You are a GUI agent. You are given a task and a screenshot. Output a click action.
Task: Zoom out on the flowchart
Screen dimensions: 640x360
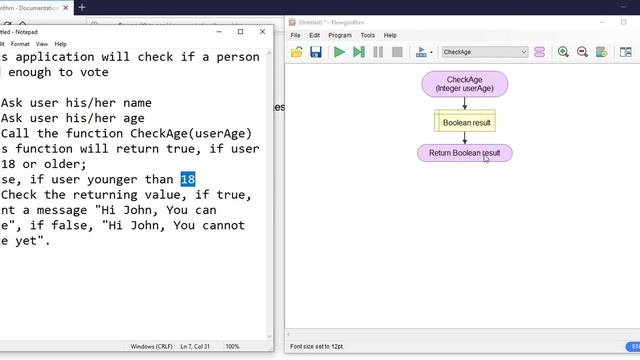click(582, 52)
